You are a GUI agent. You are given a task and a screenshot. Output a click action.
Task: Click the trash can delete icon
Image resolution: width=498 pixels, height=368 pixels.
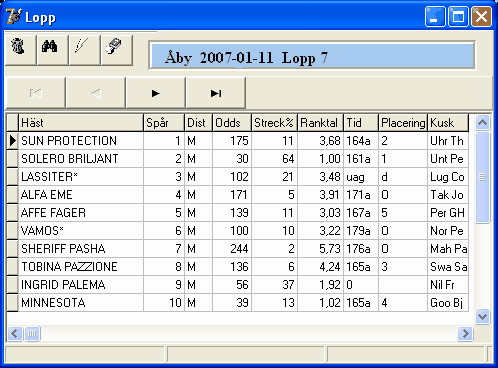click(x=20, y=49)
